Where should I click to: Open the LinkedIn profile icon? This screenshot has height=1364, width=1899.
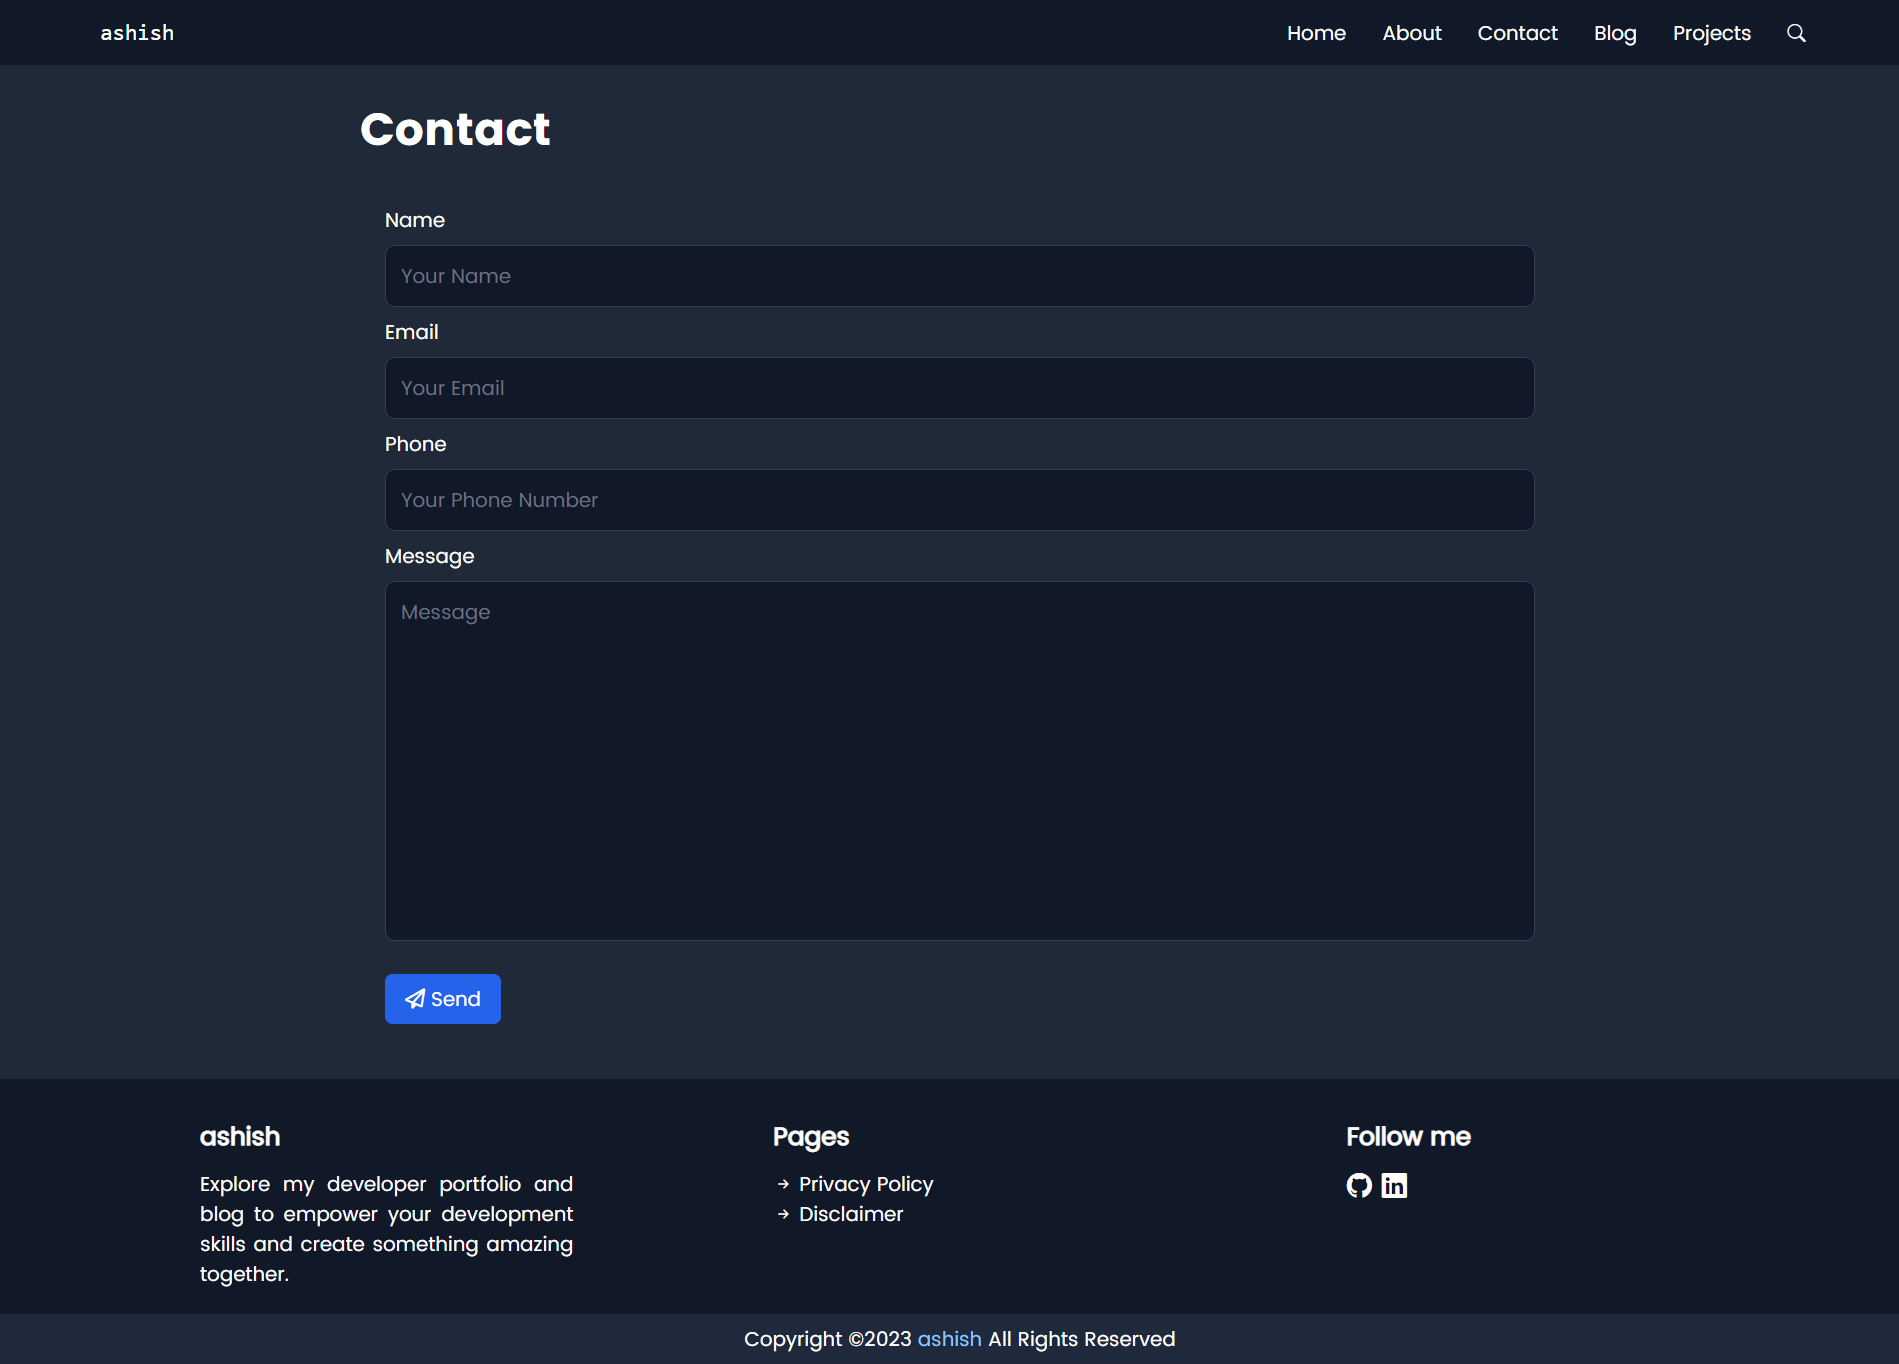point(1394,1185)
